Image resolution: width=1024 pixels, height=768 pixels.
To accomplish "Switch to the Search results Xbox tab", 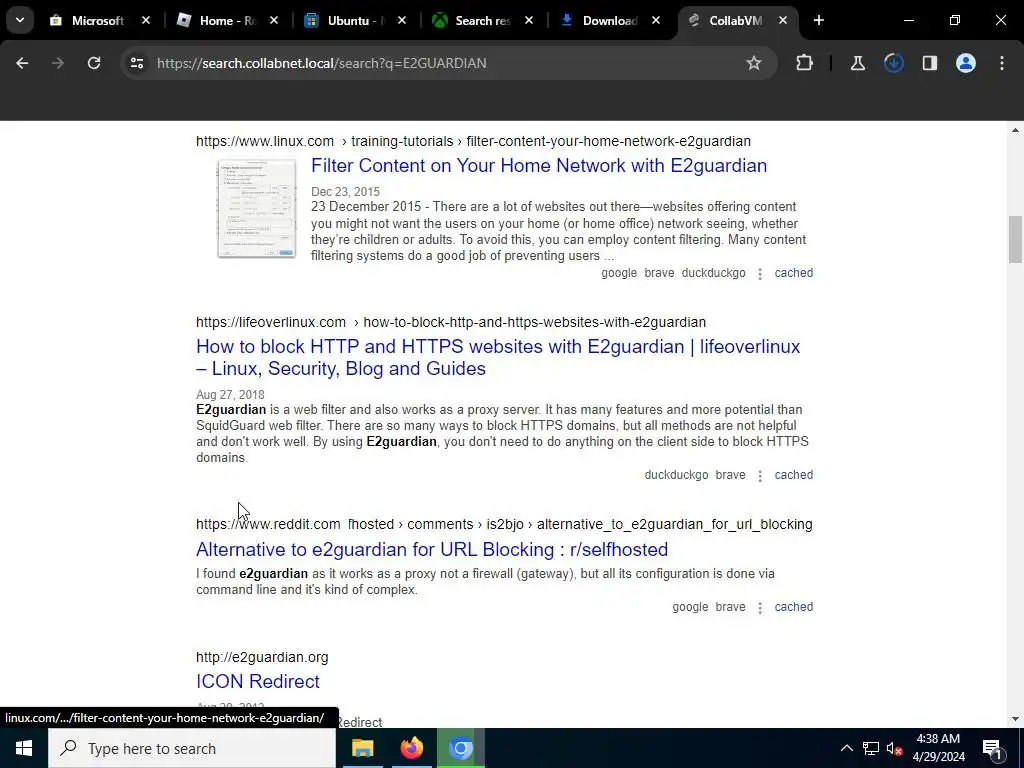I will pos(481,20).
